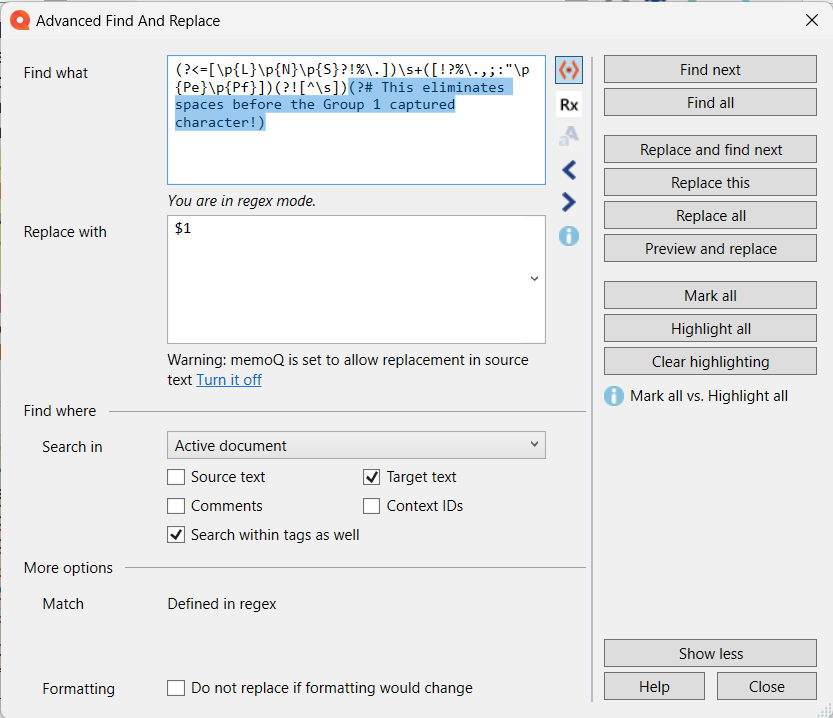This screenshot has height=718, width=833.
Task: Click Clear highlighting button
Action: pos(710,361)
